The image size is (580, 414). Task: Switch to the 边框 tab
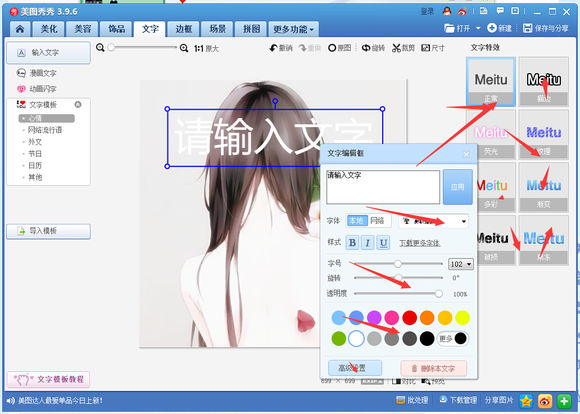click(183, 29)
